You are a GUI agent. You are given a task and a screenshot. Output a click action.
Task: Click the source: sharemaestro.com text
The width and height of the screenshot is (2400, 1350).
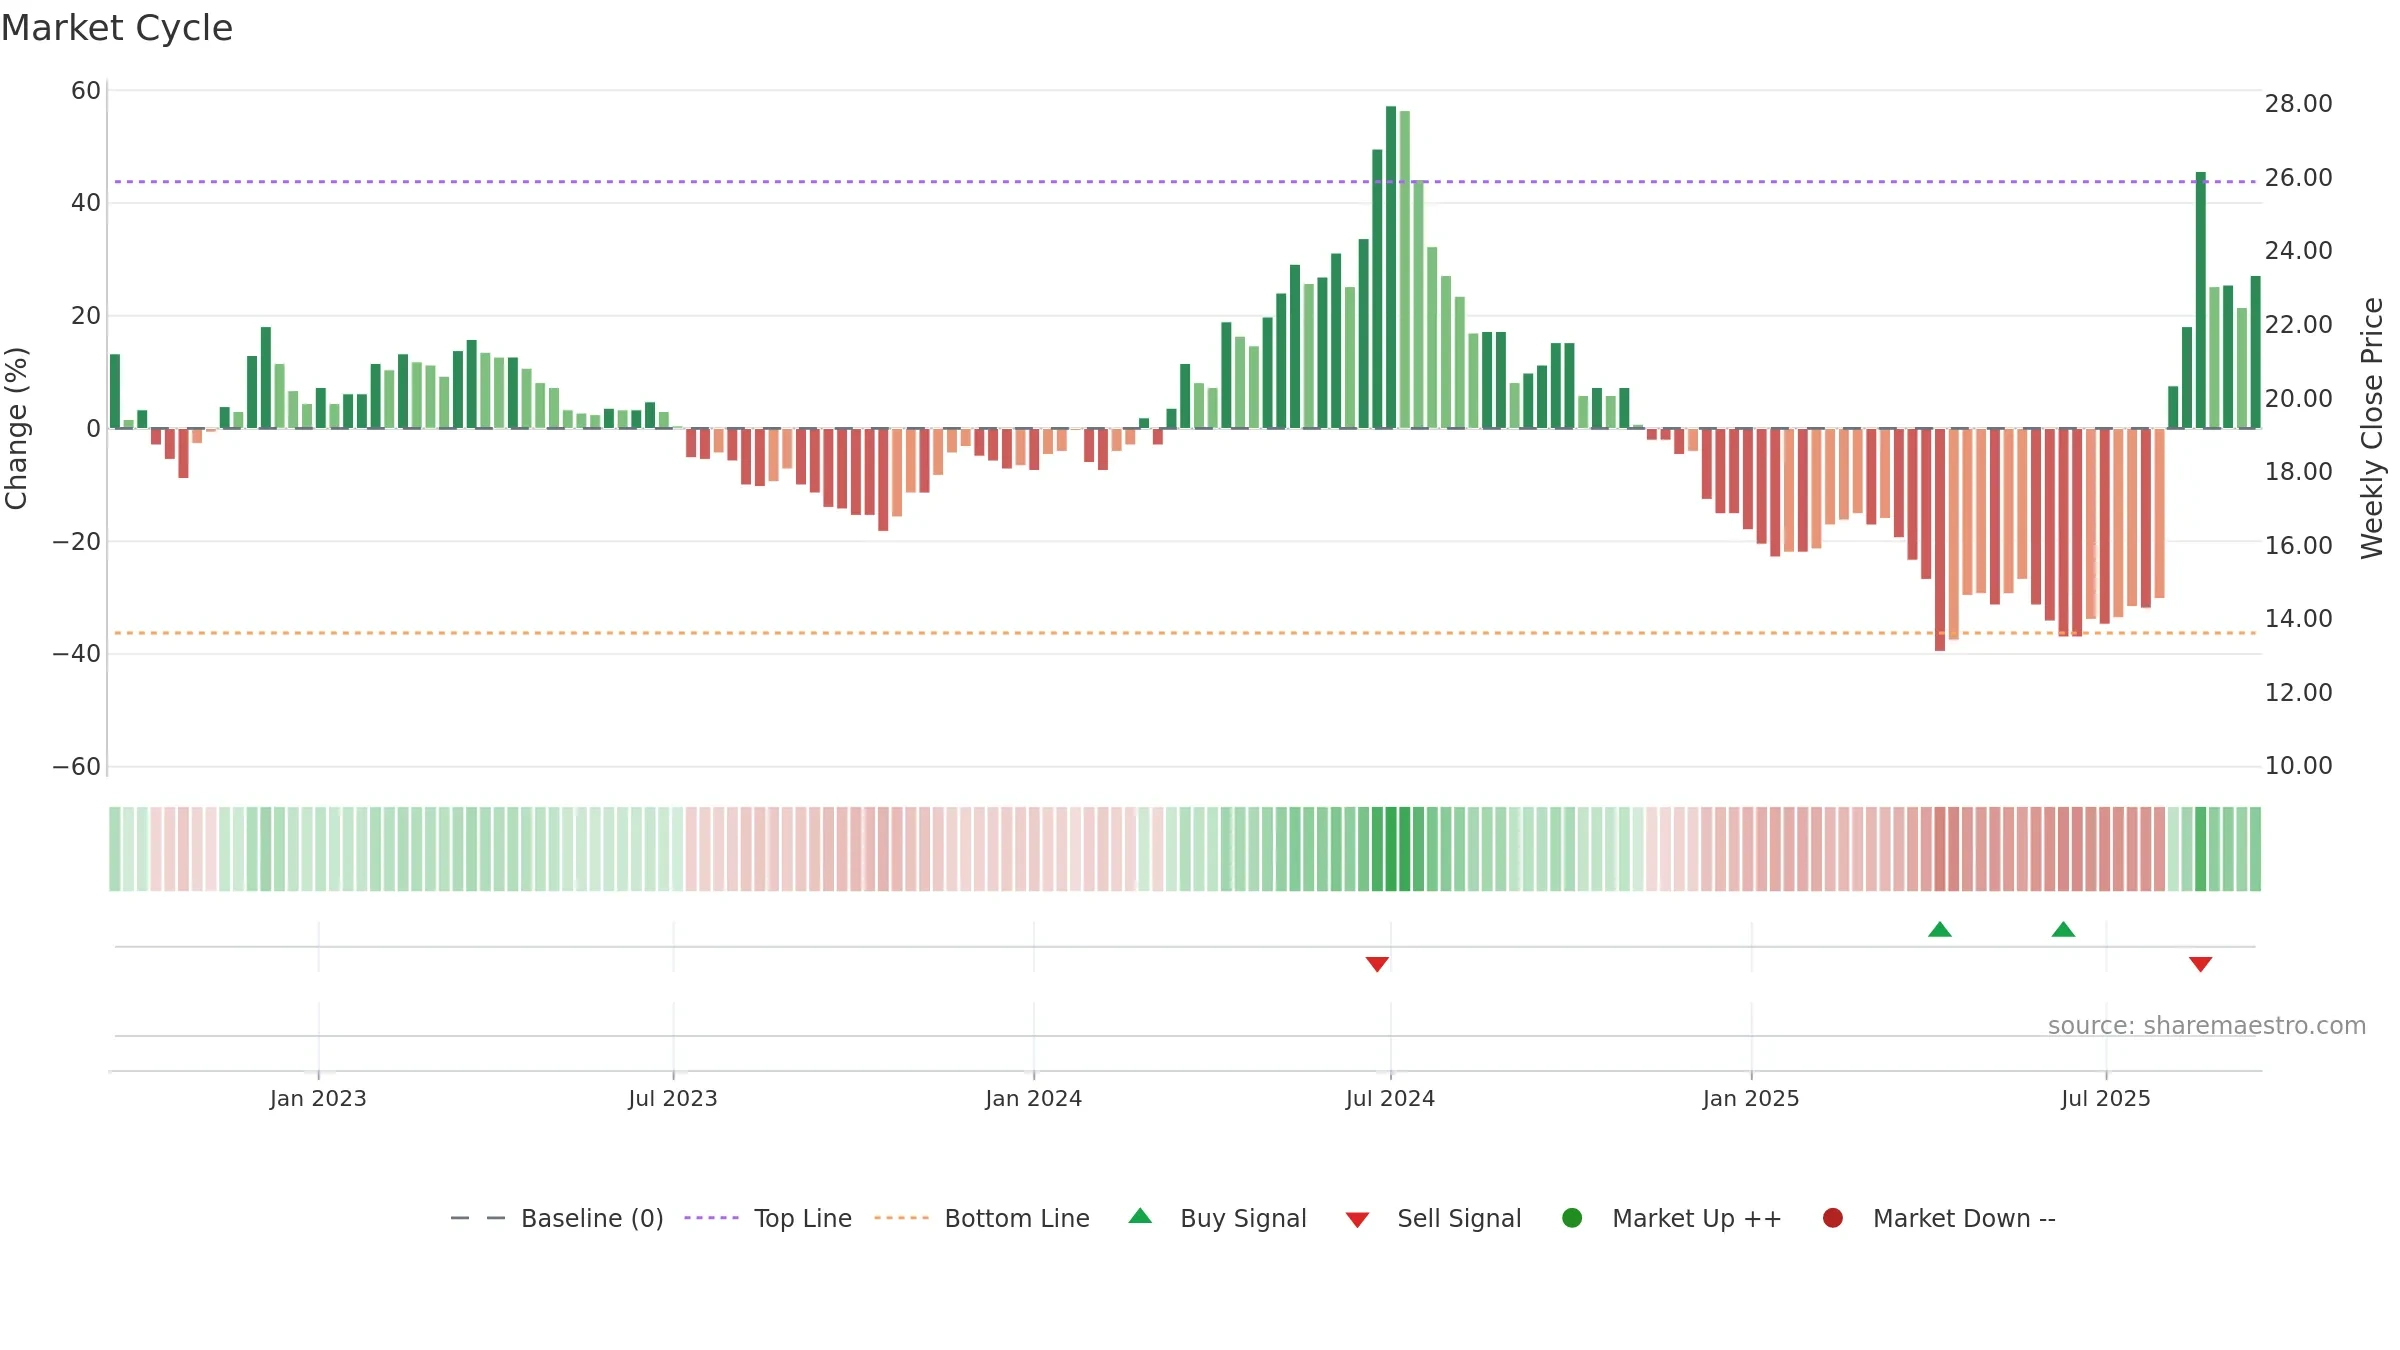point(2207,1025)
